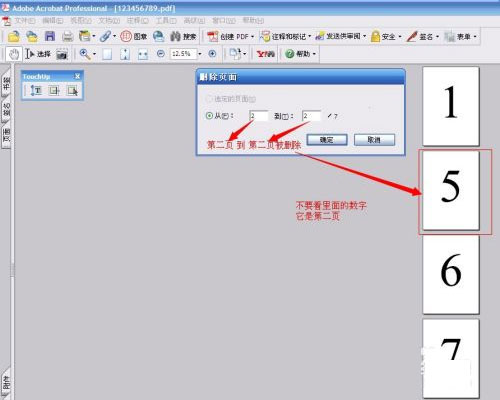
Task: Click the rotate pages icon
Action: click(235, 54)
